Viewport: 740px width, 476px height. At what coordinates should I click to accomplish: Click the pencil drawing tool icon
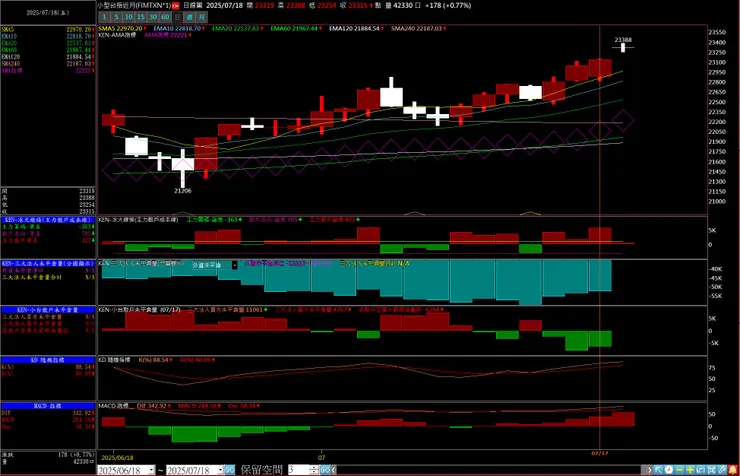click(x=722, y=470)
